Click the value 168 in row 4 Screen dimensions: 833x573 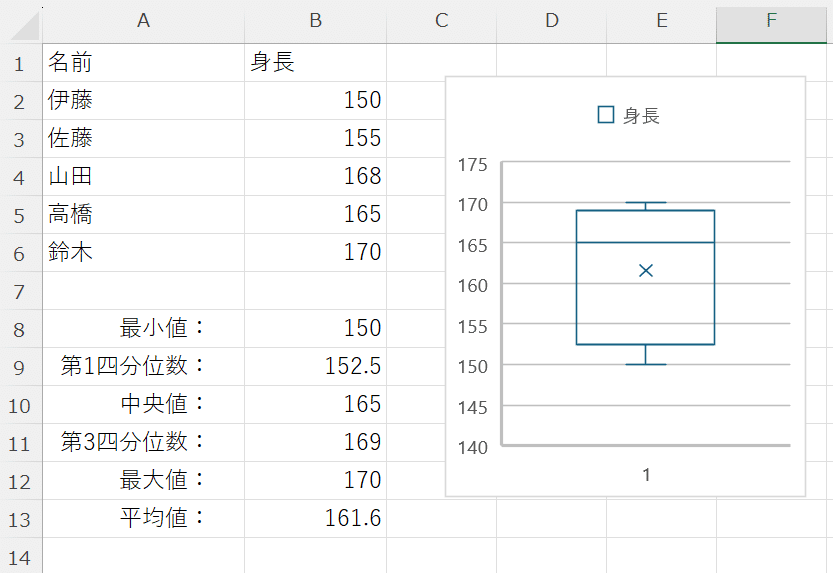coord(316,177)
